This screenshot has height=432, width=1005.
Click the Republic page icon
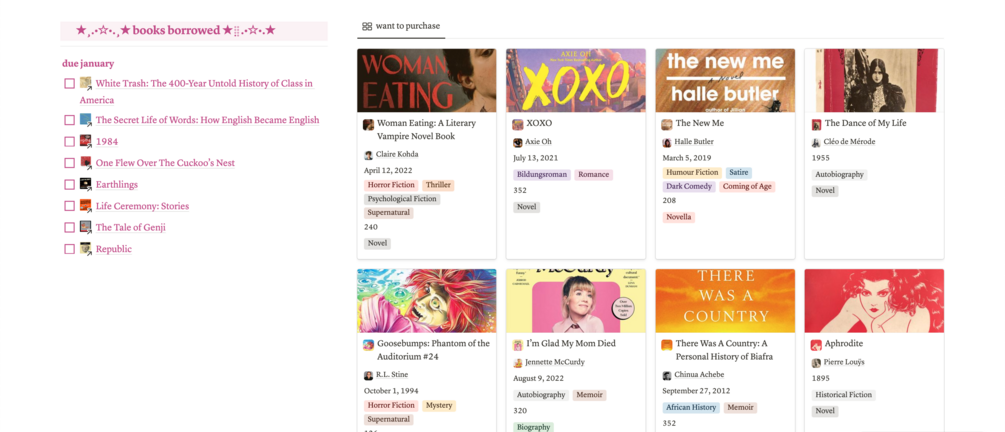click(x=86, y=249)
